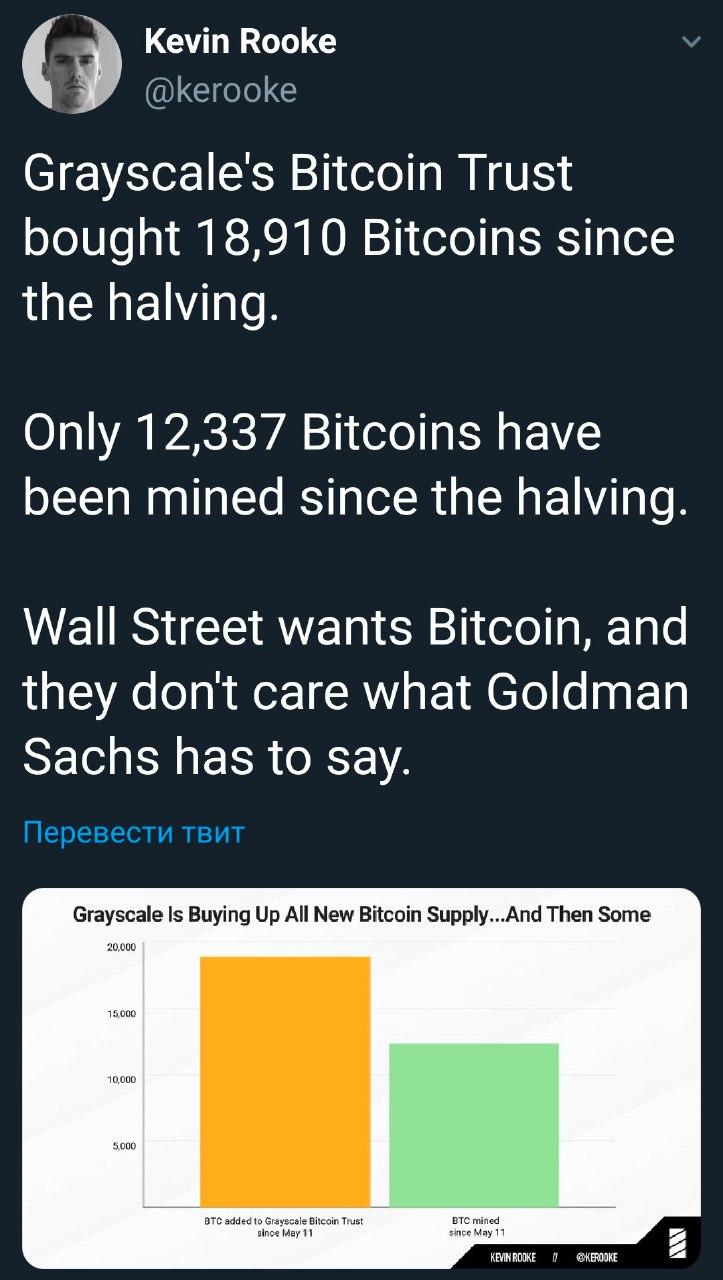Open Kevin Rooke's profile avatar
This screenshot has width=723, height=1280.
click(x=72, y=64)
